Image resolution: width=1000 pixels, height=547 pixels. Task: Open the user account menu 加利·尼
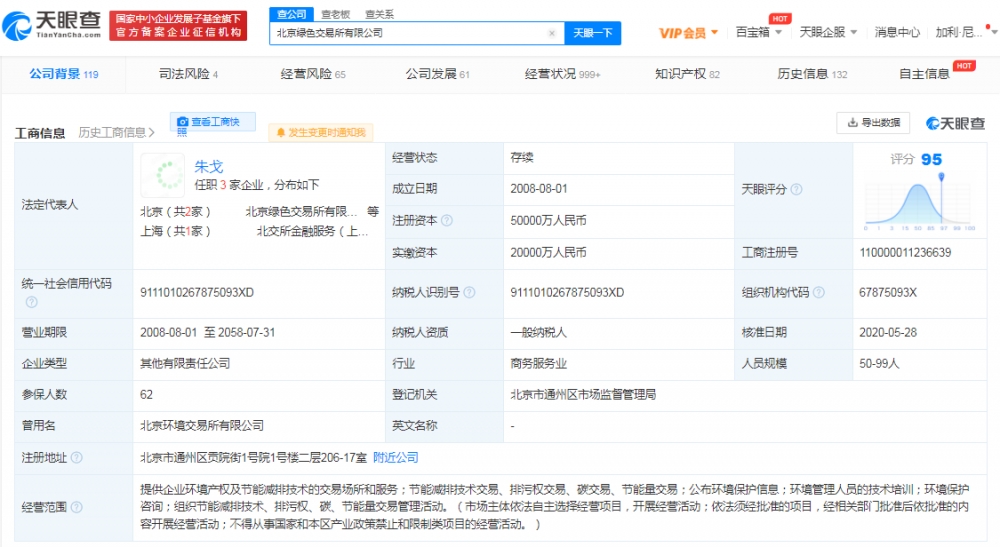(x=966, y=32)
